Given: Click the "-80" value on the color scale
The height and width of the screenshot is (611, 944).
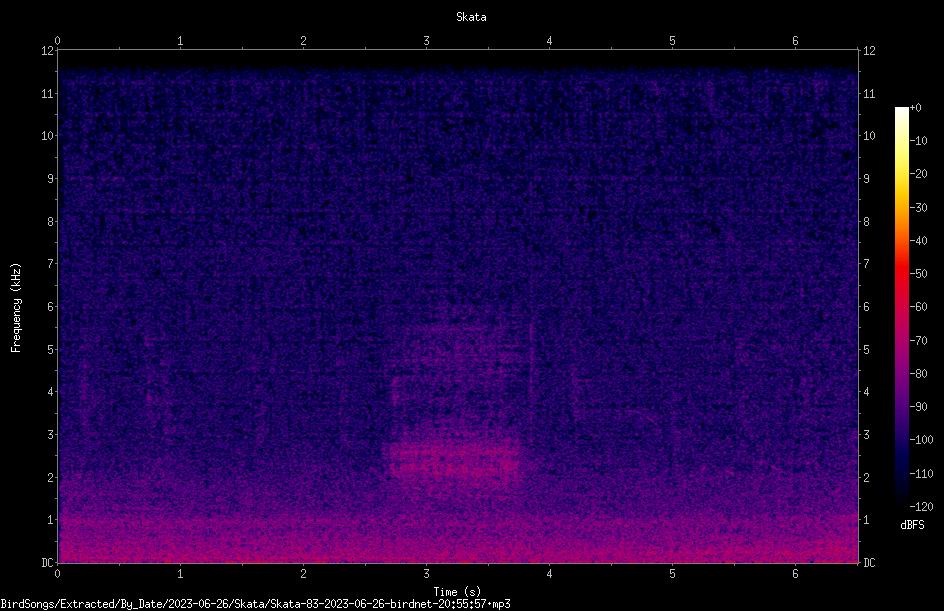Looking at the screenshot, I should pos(918,374).
